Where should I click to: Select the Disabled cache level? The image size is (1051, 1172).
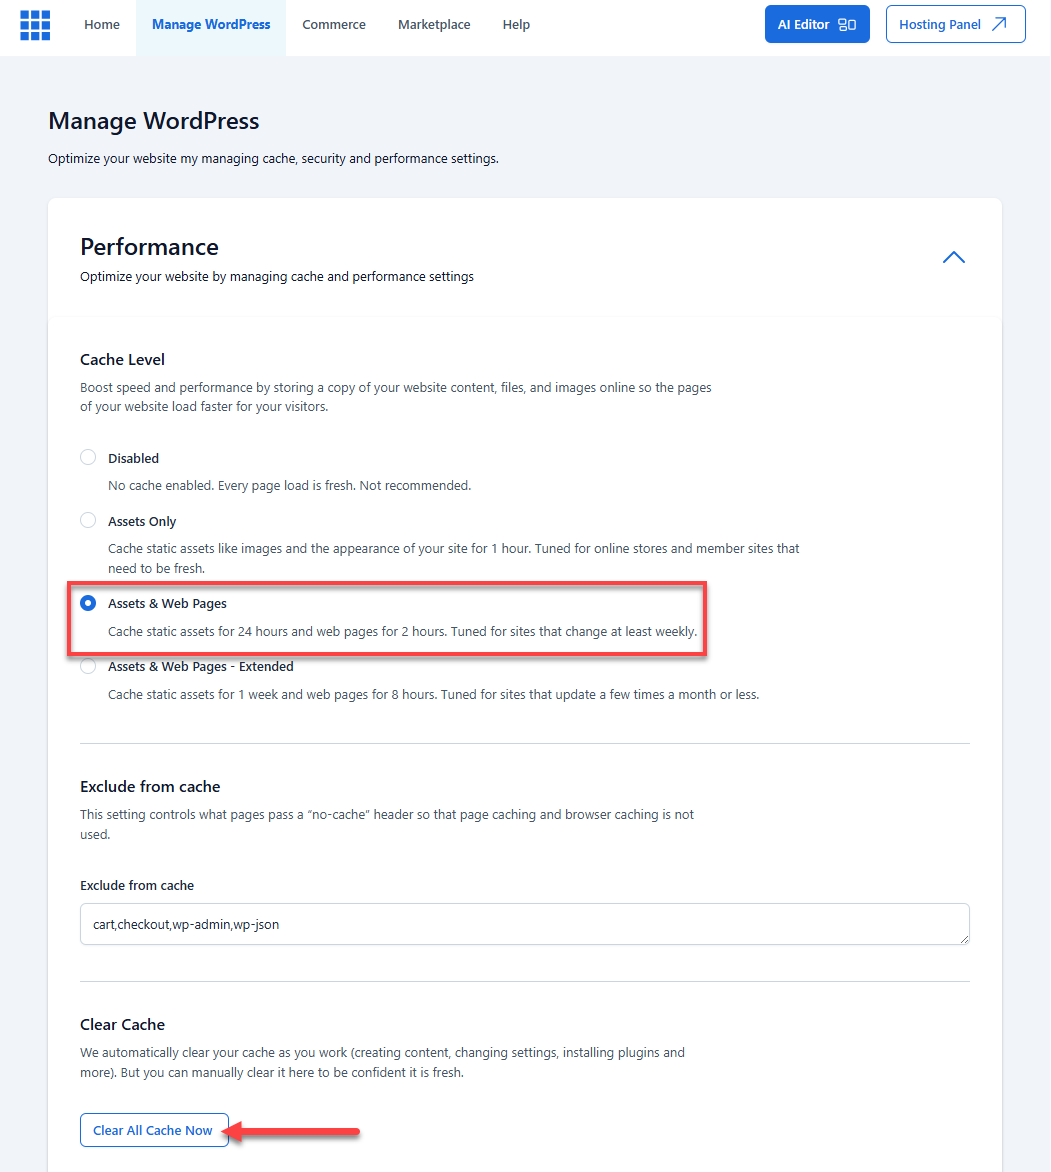[88, 457]
